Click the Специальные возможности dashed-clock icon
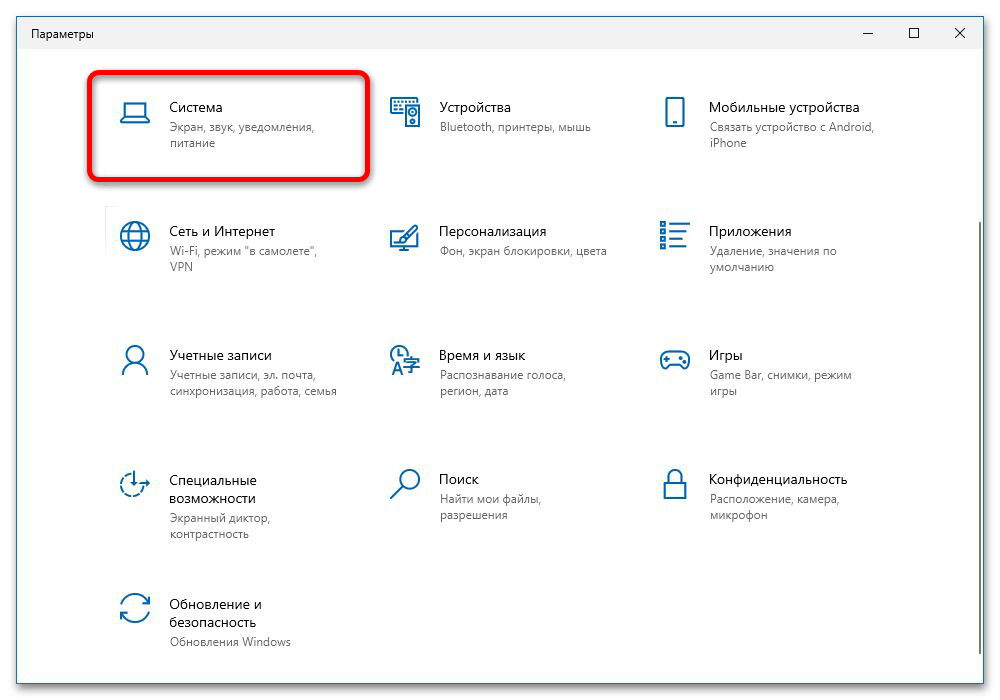This screenshot has height=700, width=1000. point(135,485)
